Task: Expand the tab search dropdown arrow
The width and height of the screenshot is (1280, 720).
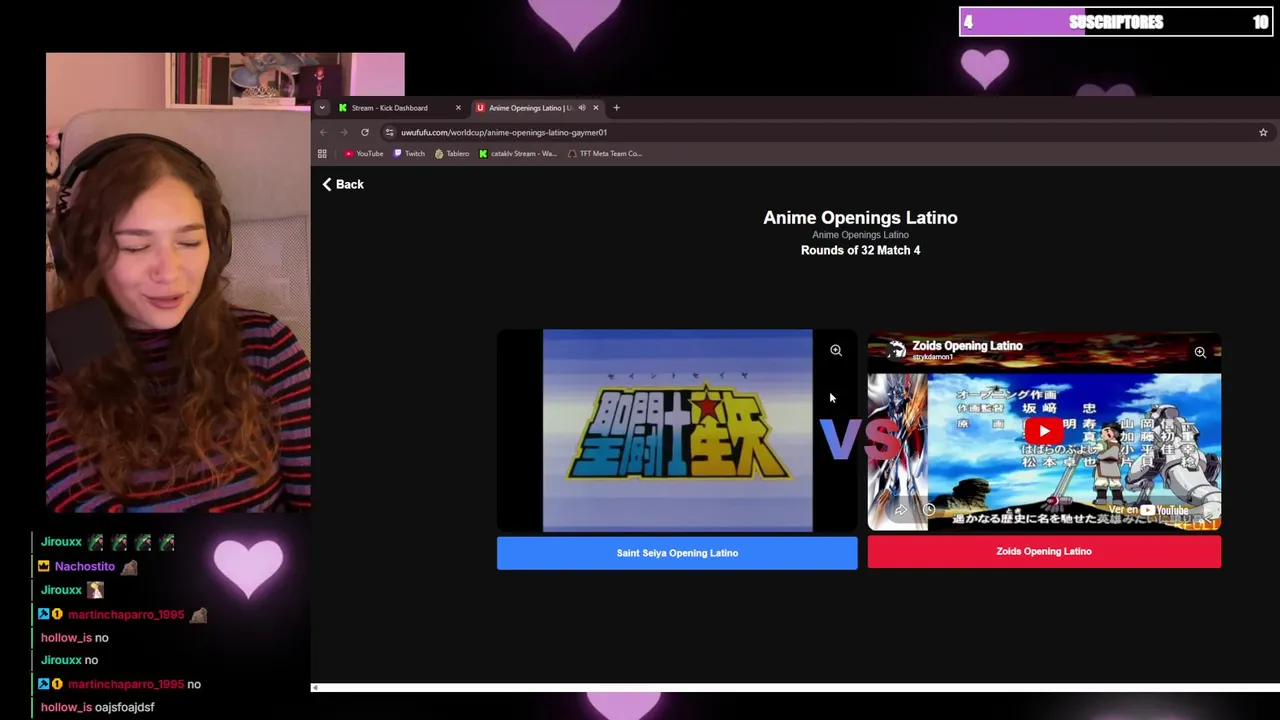Action: [322, 108]
